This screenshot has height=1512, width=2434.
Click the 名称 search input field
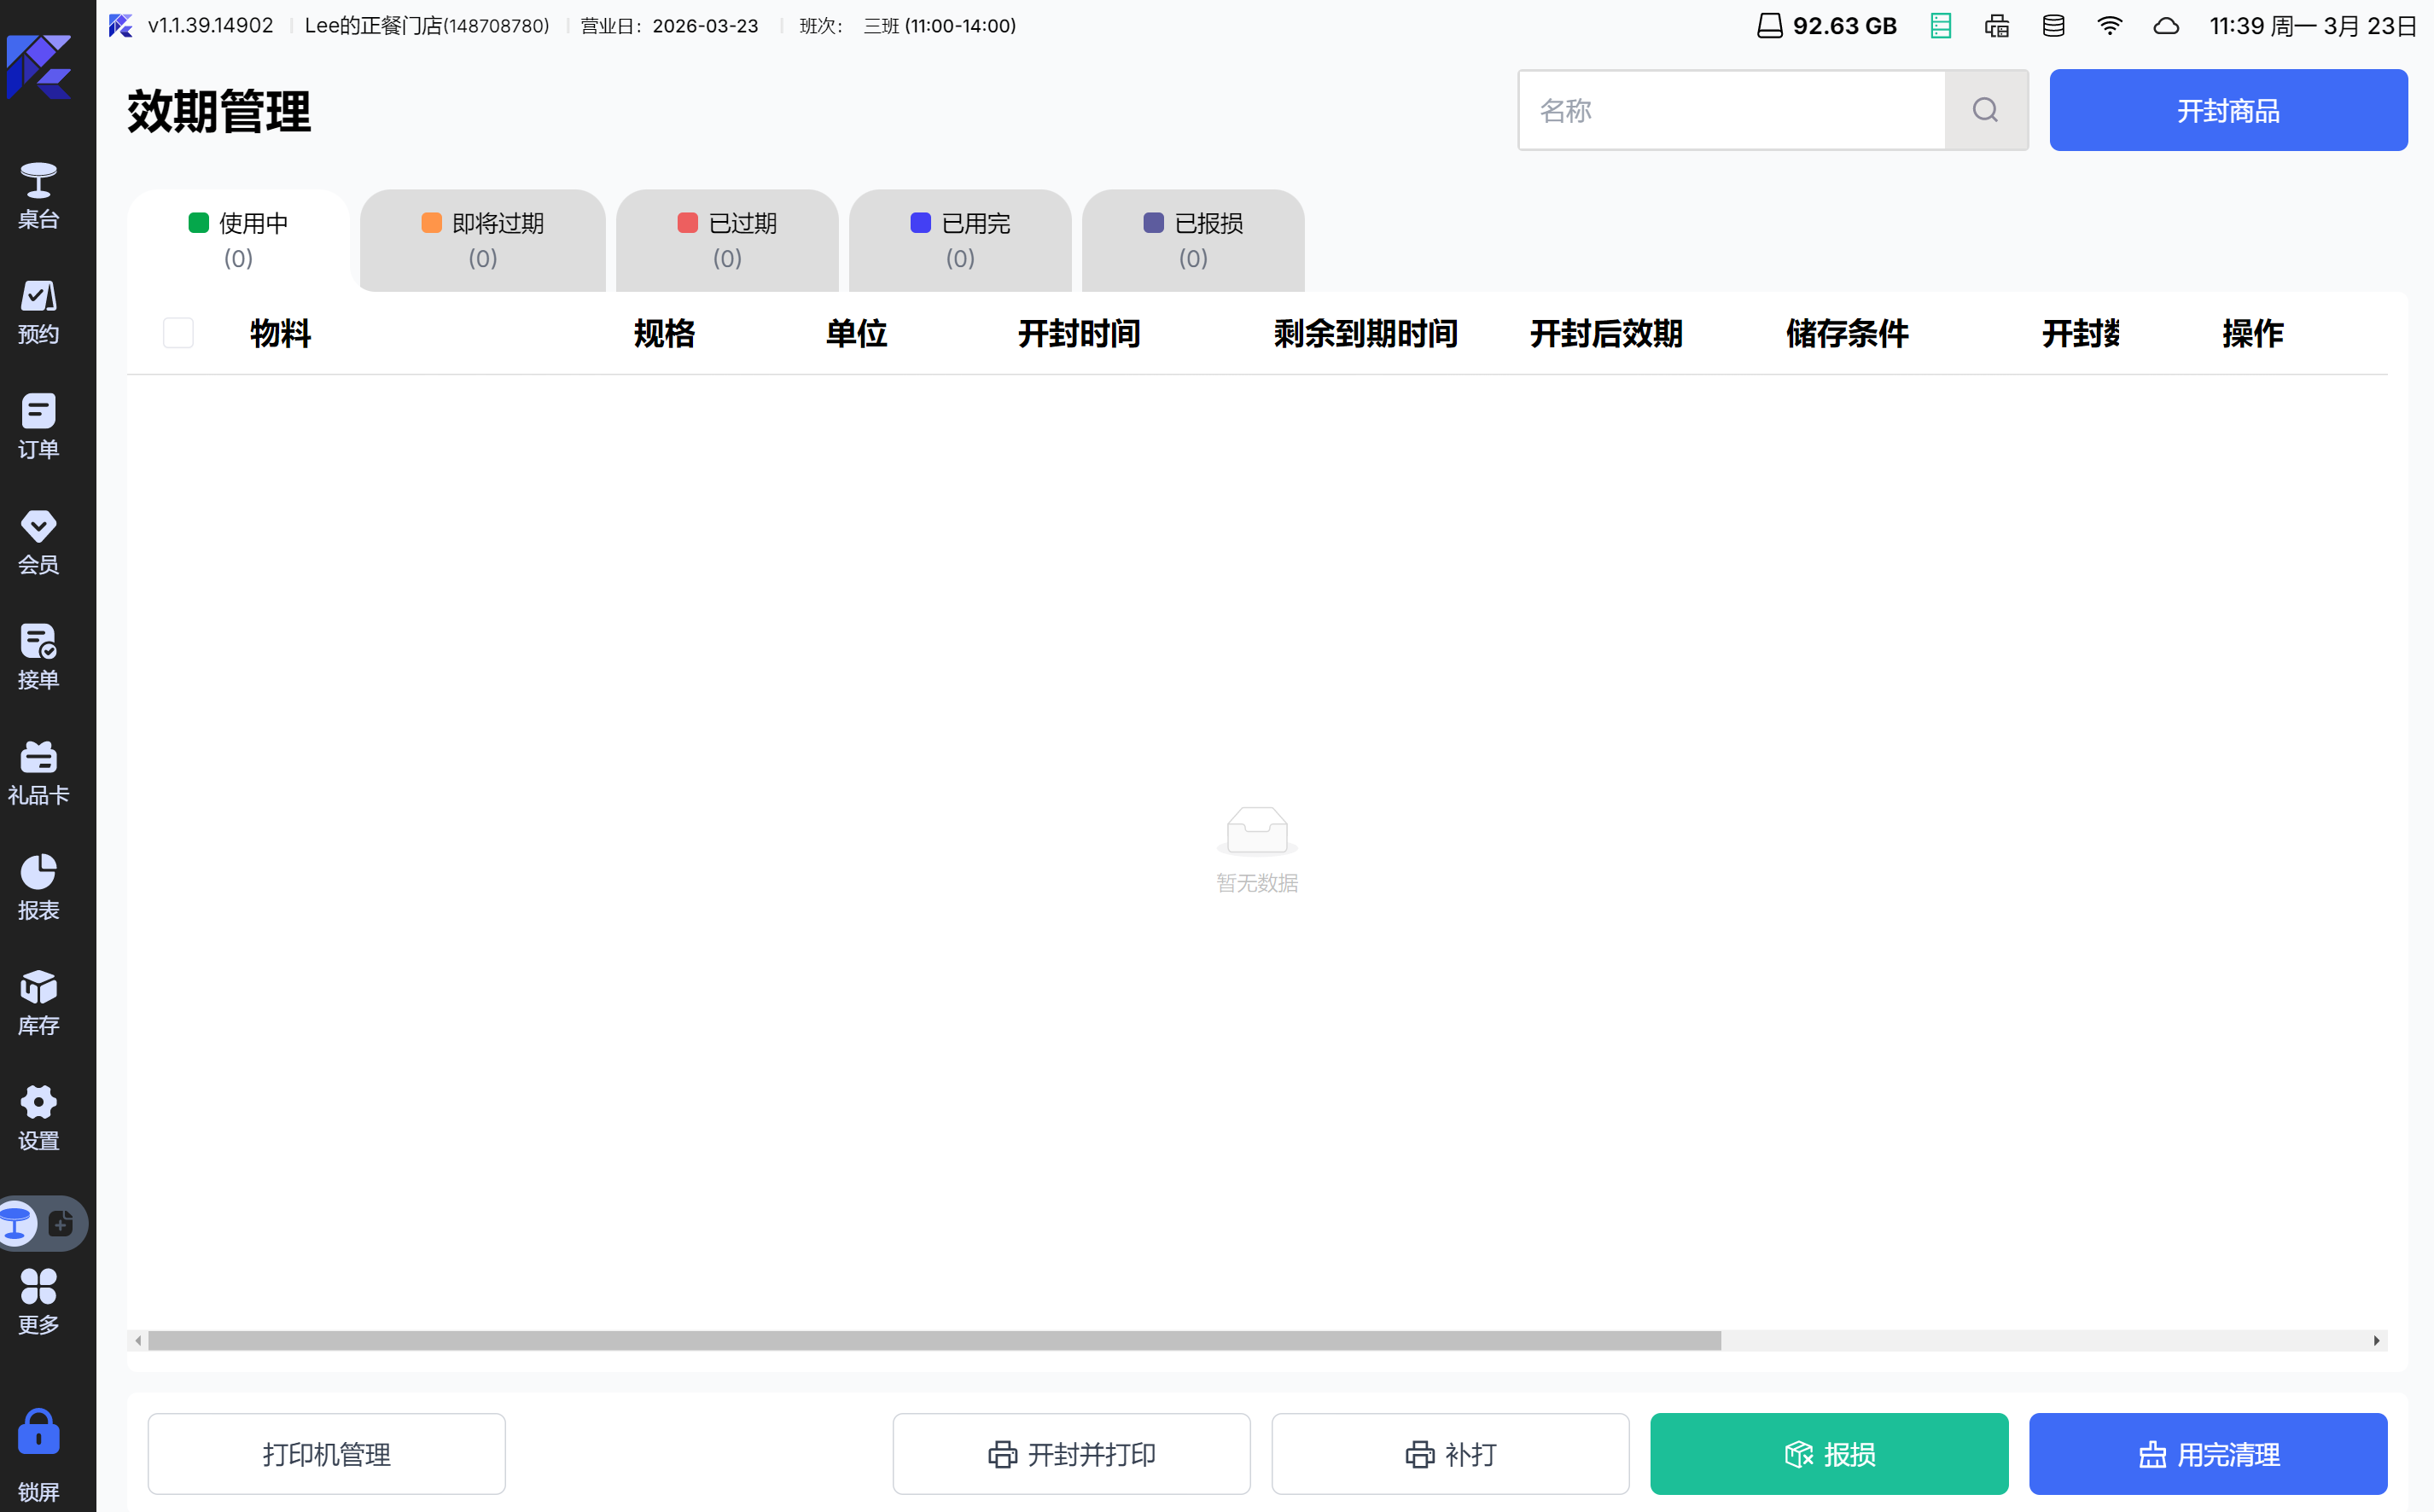pos(1732,110)
